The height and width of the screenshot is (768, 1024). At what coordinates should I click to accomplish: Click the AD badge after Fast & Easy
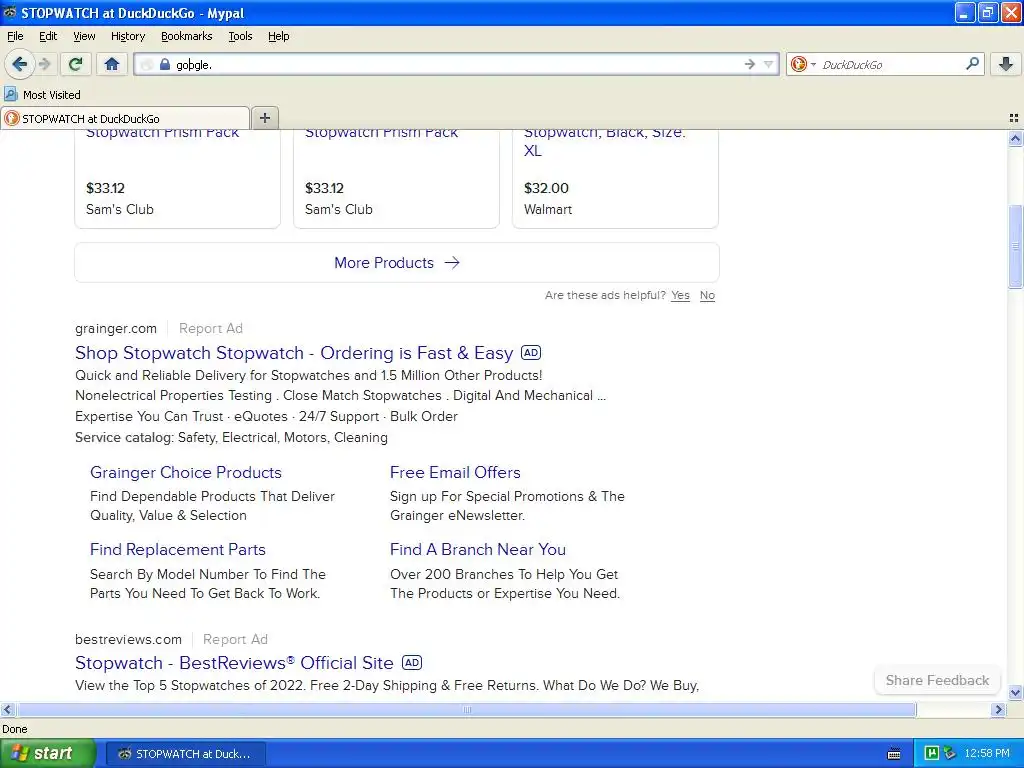point(530,353)
